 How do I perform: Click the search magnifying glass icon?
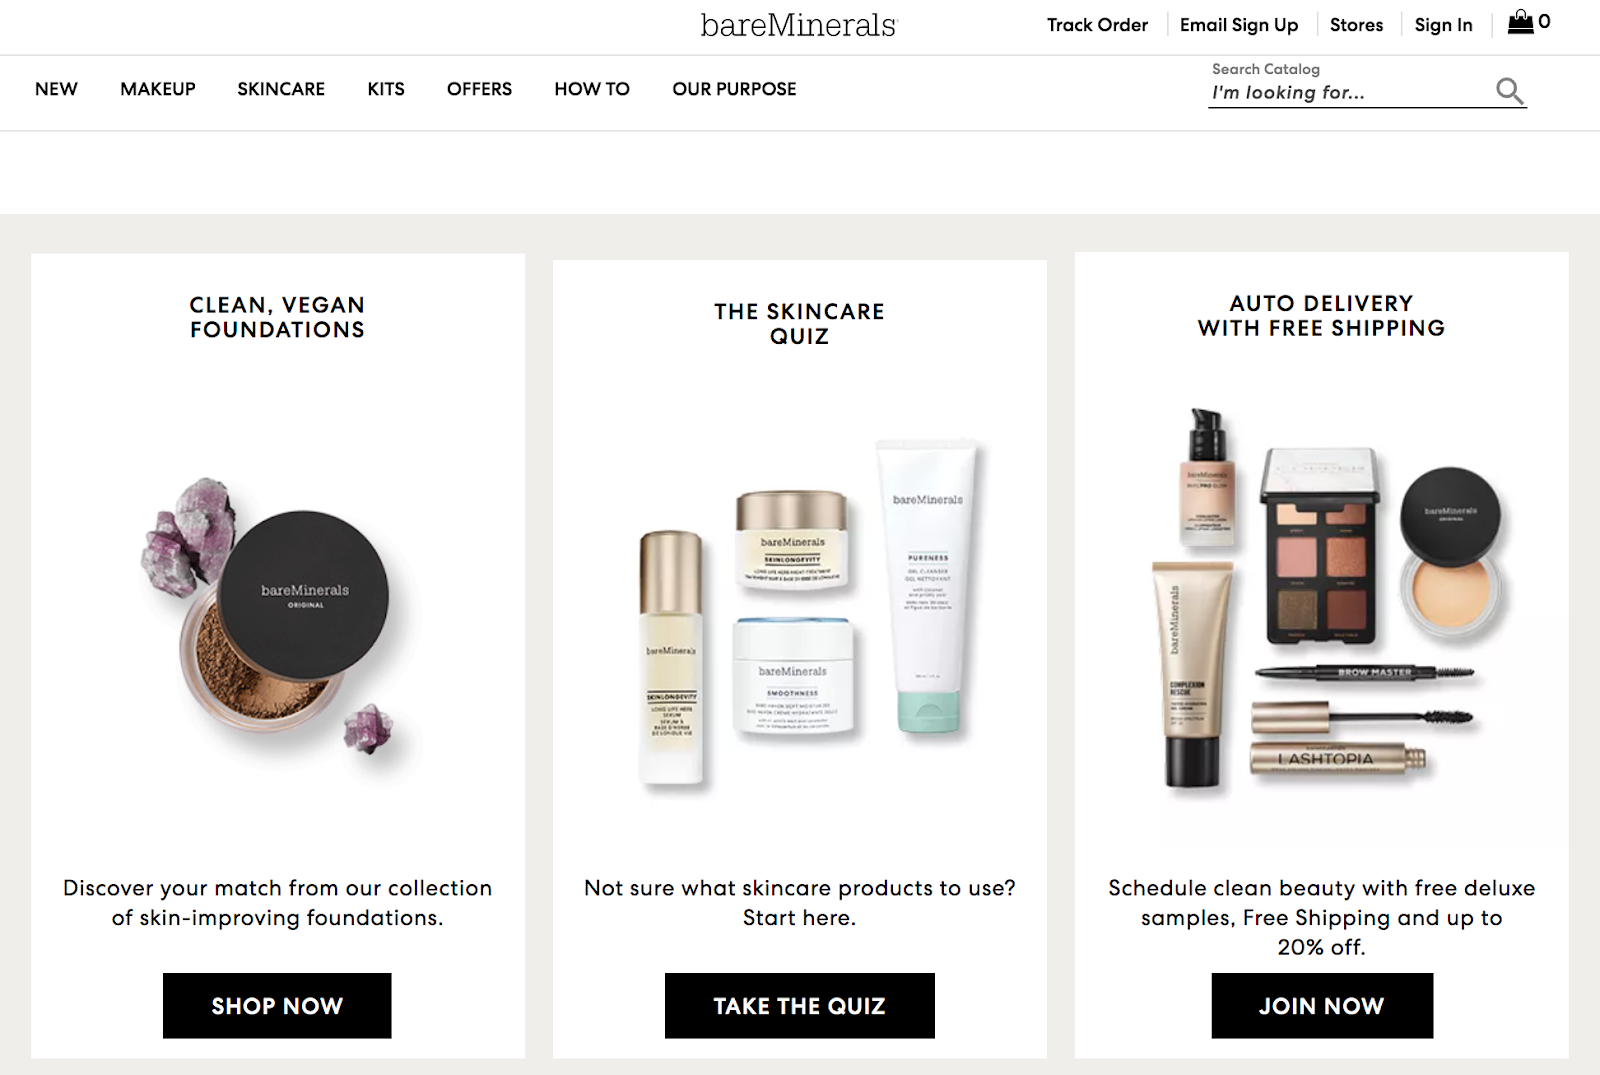pyautogui.click(x=1509, y=91)
